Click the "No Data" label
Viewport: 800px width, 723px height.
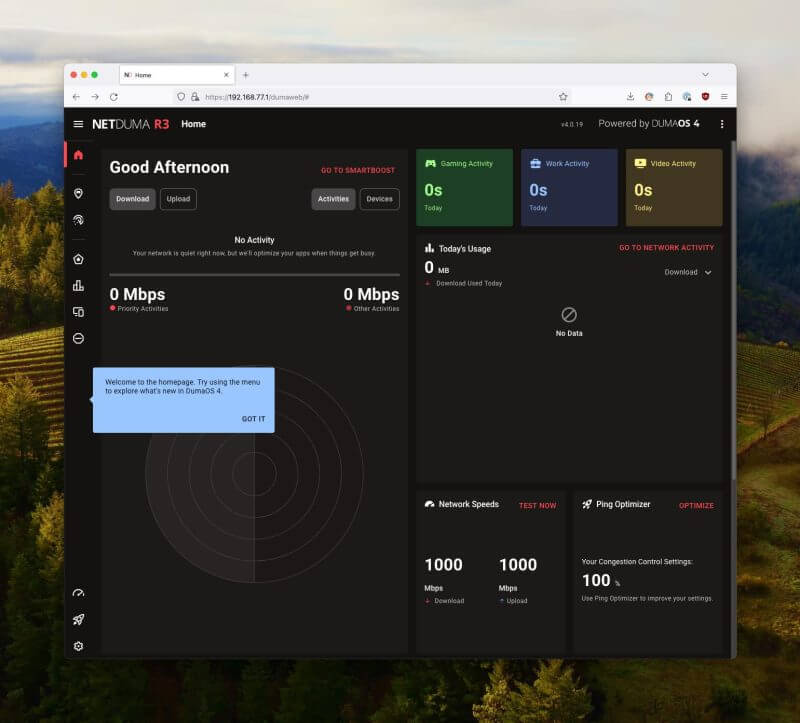(569, 333)
